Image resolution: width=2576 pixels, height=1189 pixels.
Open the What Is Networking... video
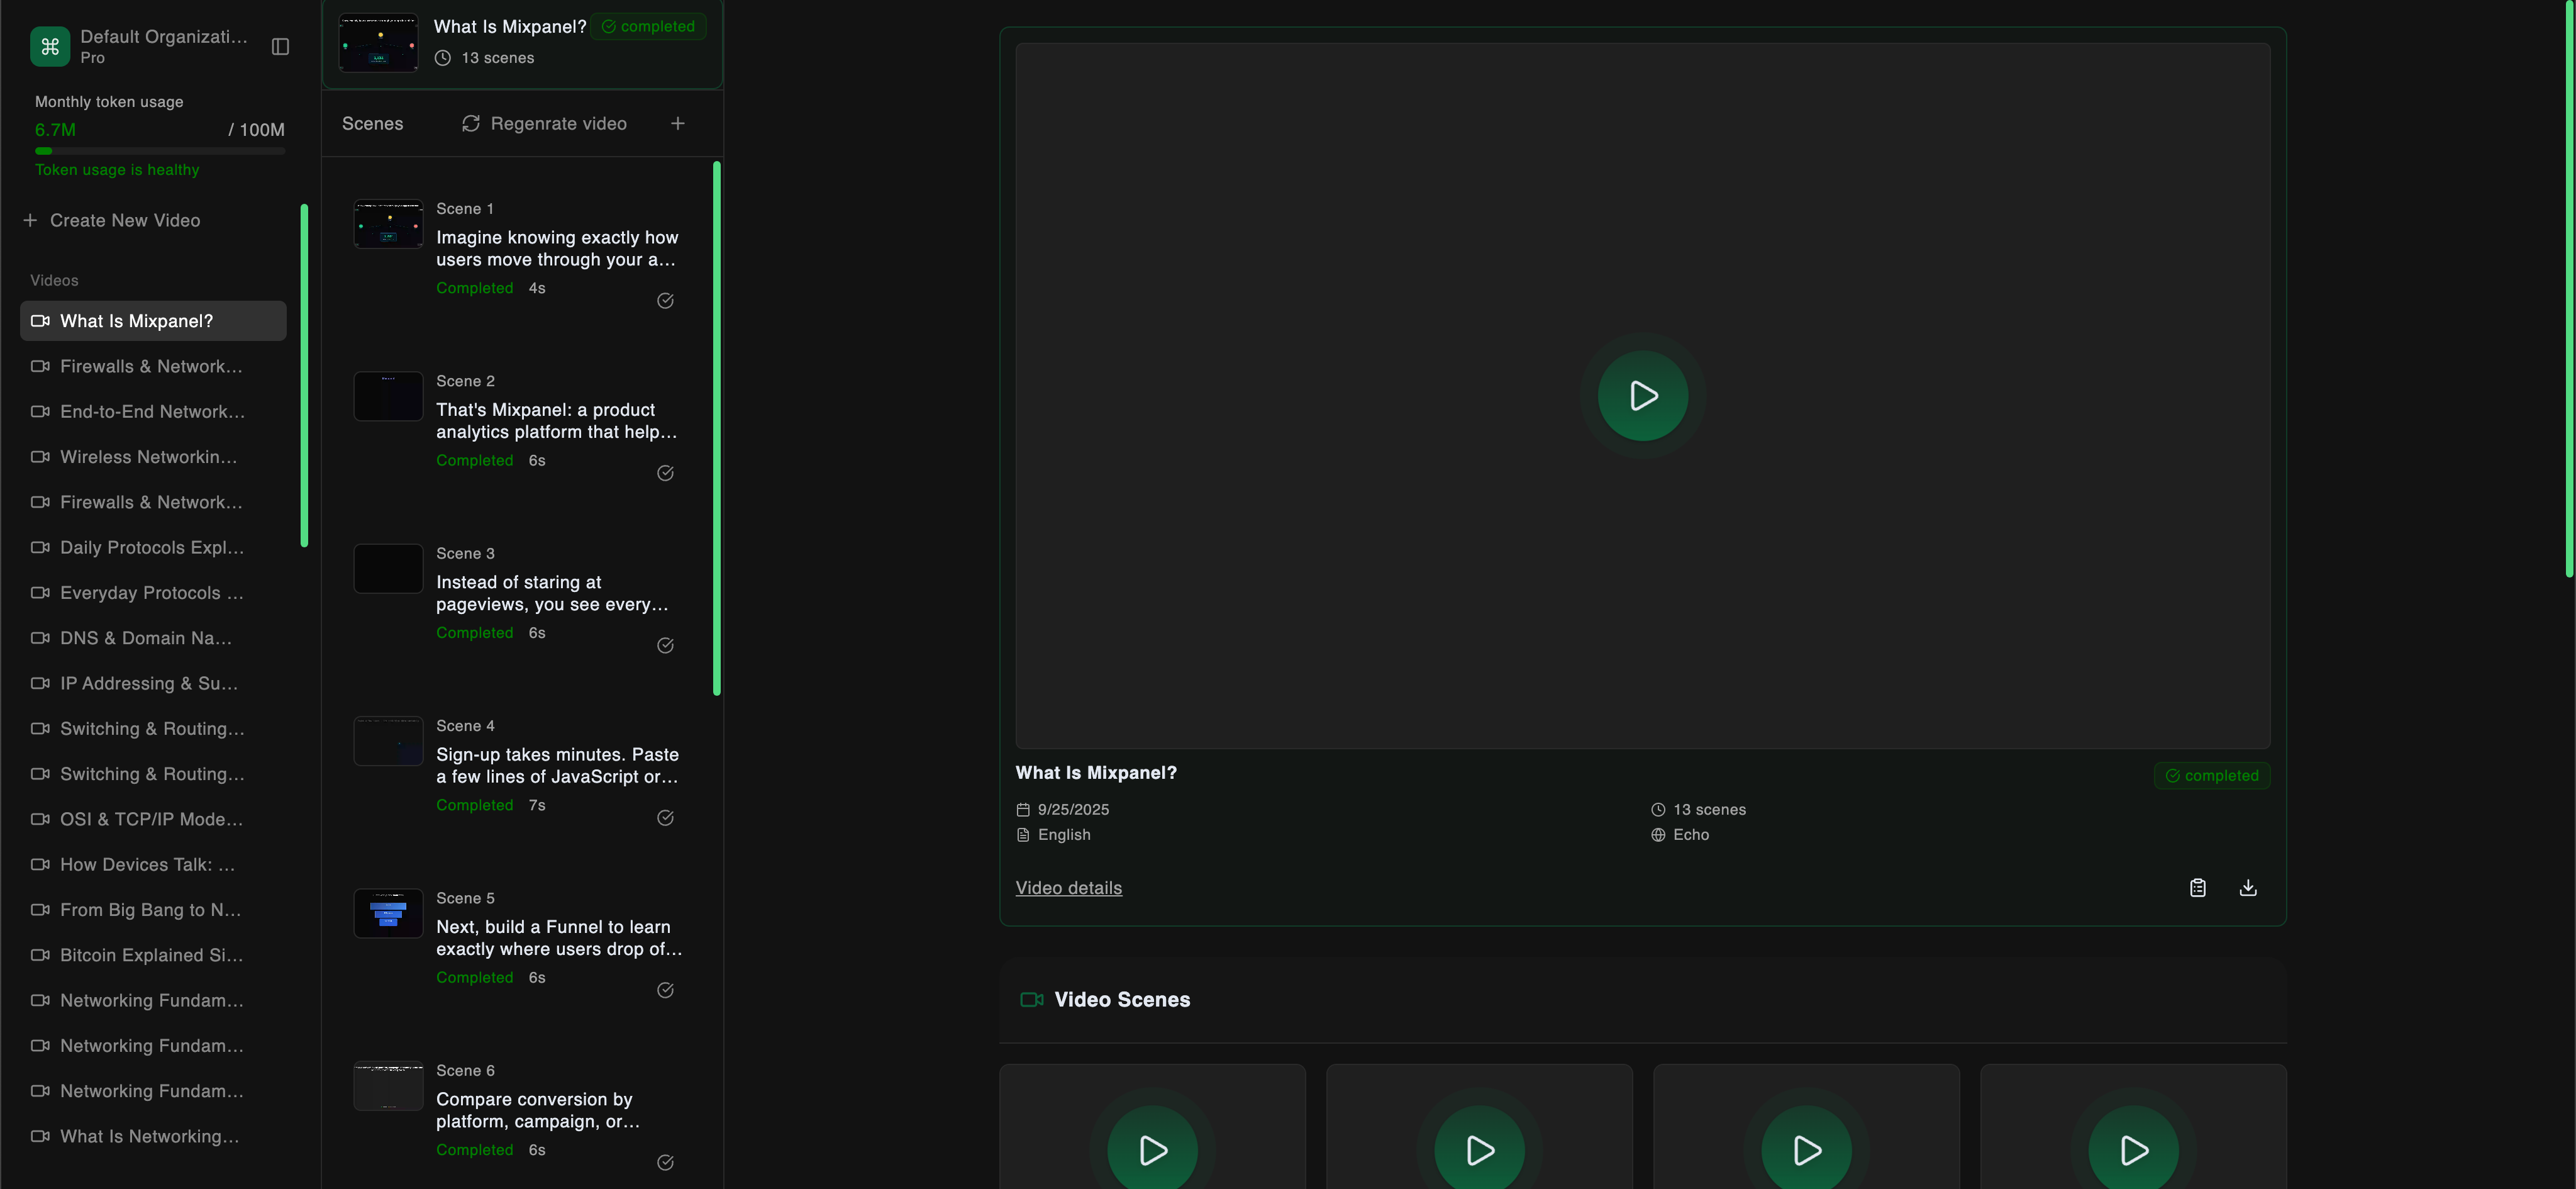[153, 1136]
